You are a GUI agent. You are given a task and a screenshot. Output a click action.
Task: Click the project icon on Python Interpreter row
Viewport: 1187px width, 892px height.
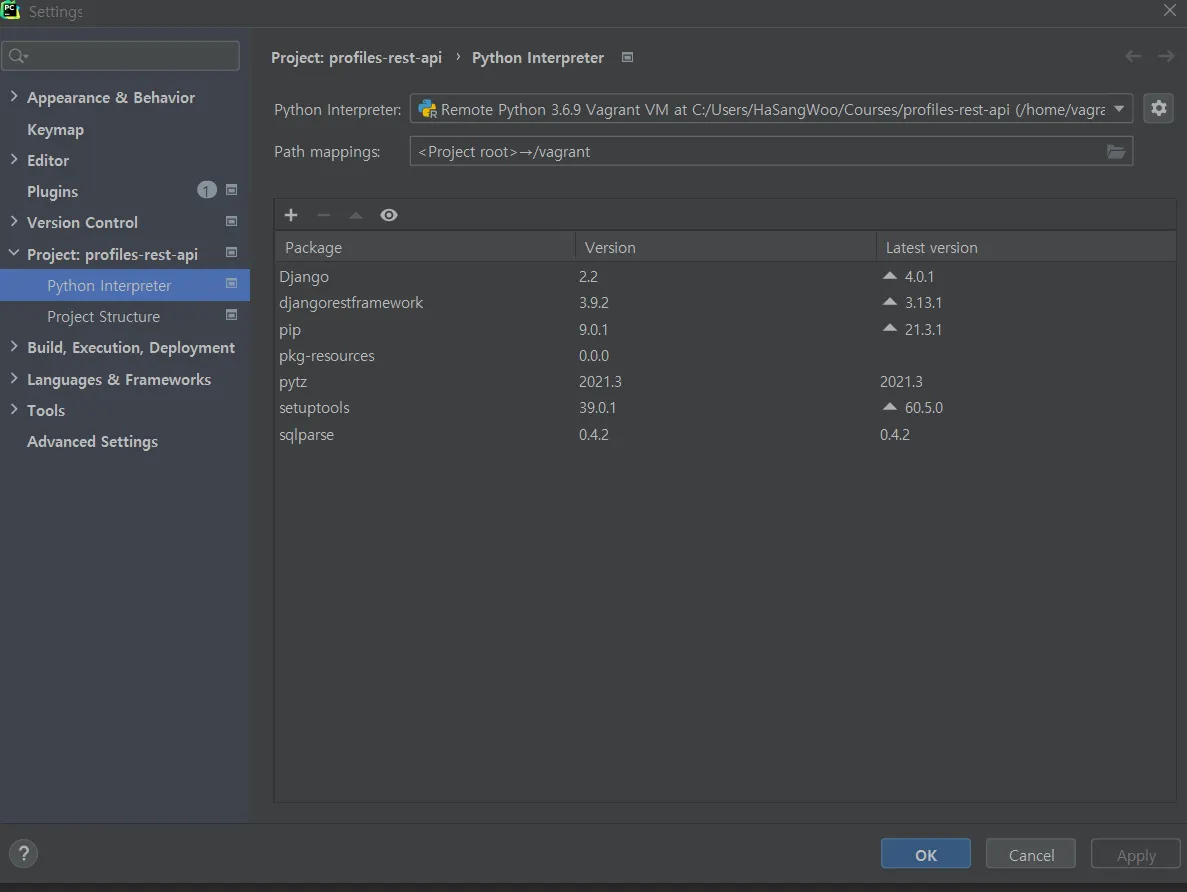[232, 283]
